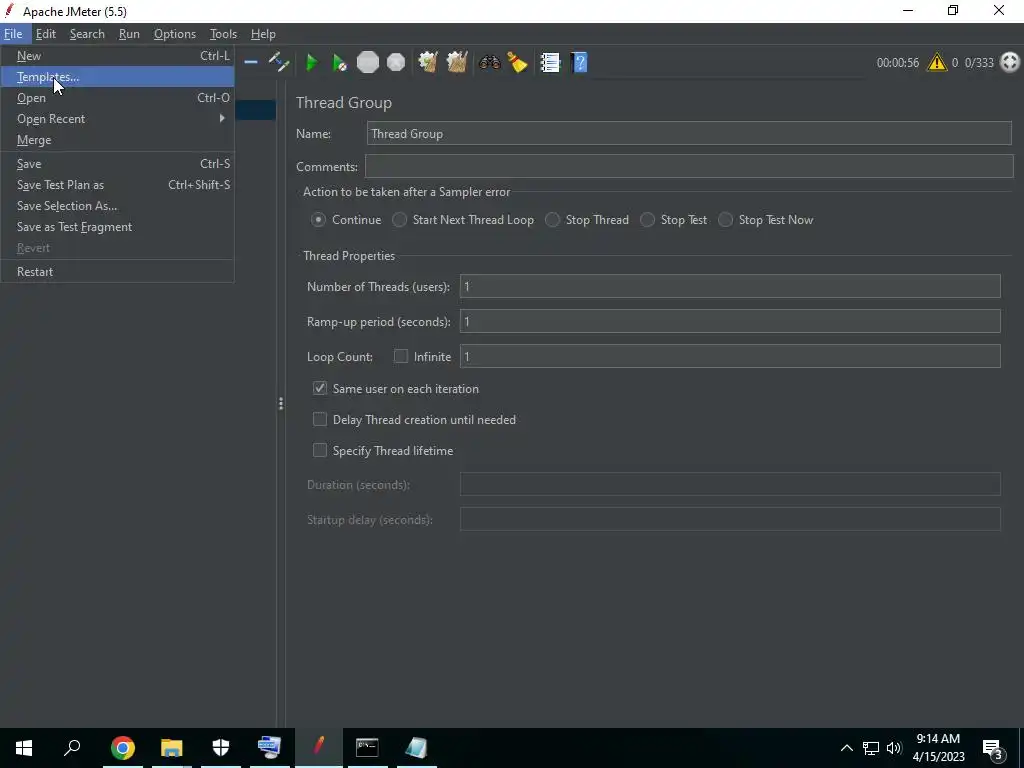Viewport: 1024px width, 768px height.
Task: Uncheck Same user on each iteration
Action: pos(319,388)
